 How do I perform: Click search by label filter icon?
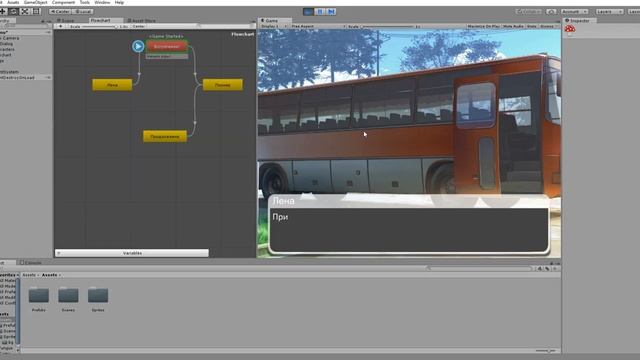[547, 269]
